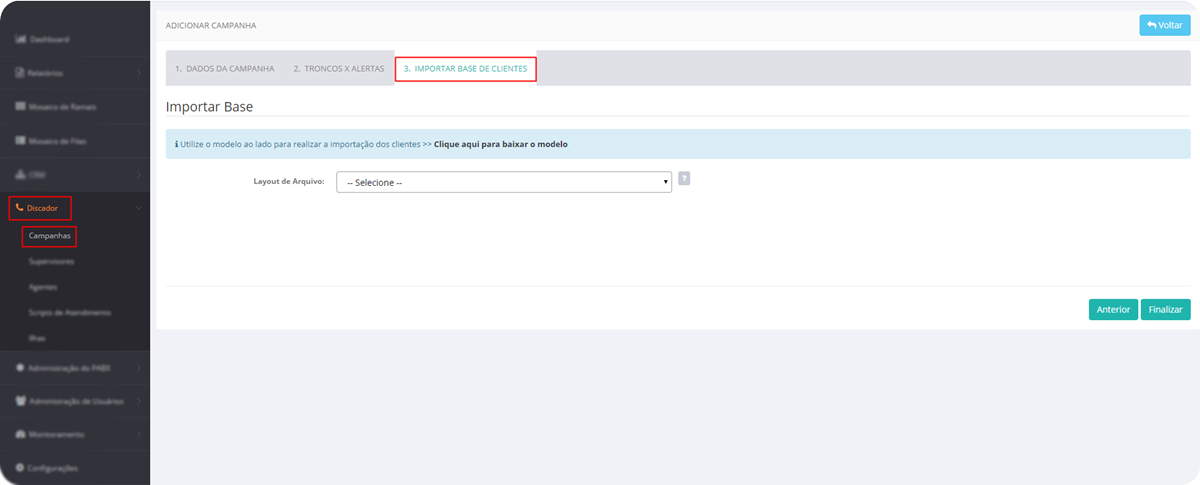Collapse the Discador menu chevron
The width and height of the screenshot is (1200, 485).
coord(138,208)
